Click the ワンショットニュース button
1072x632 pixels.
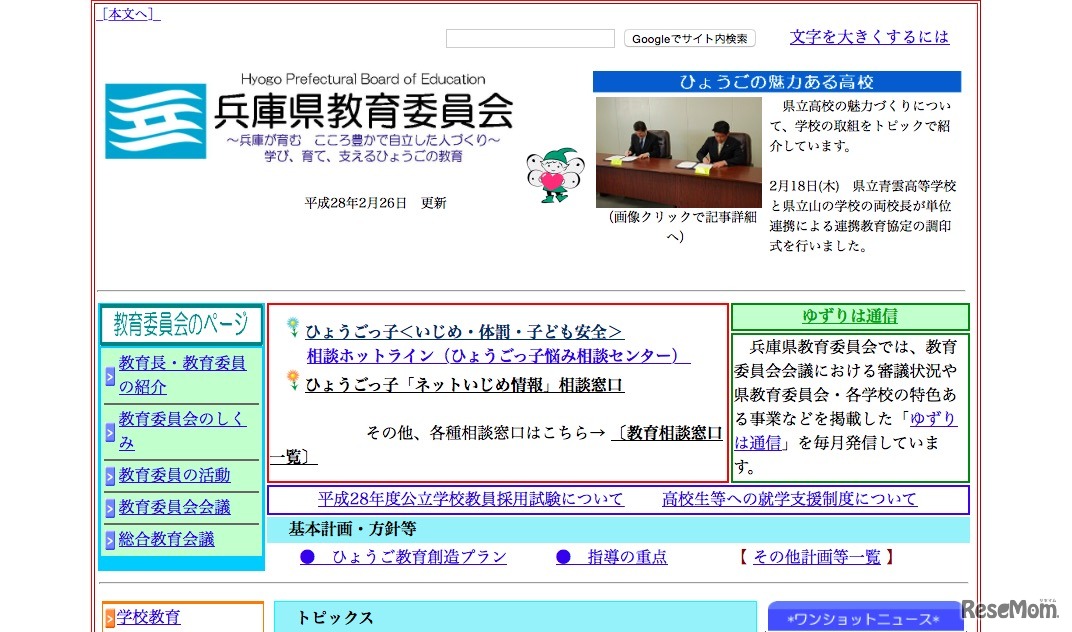866,618
